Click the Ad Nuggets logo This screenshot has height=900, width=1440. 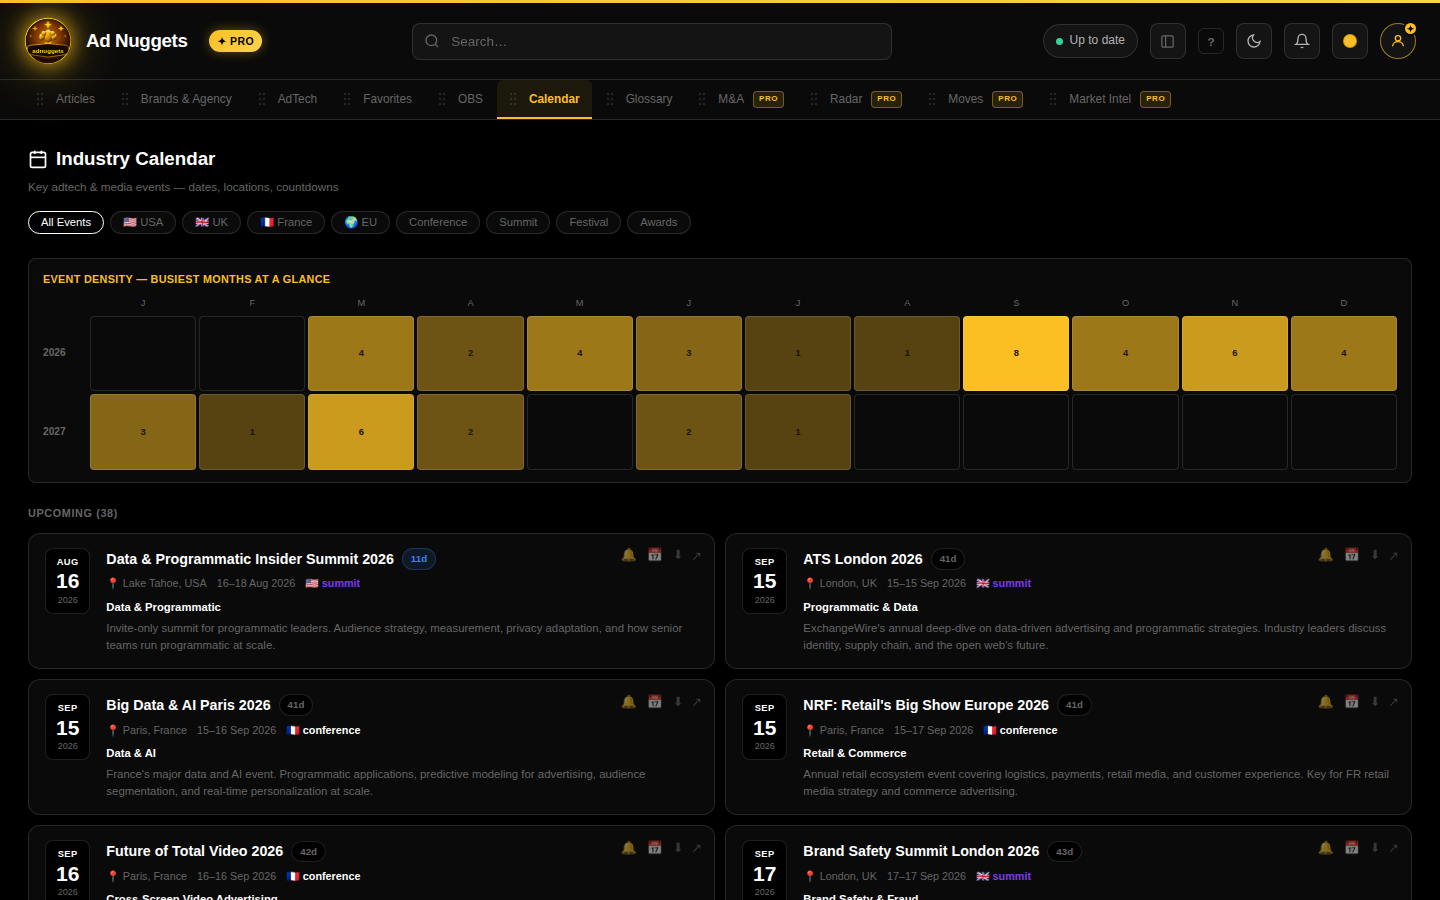[48, 41]
